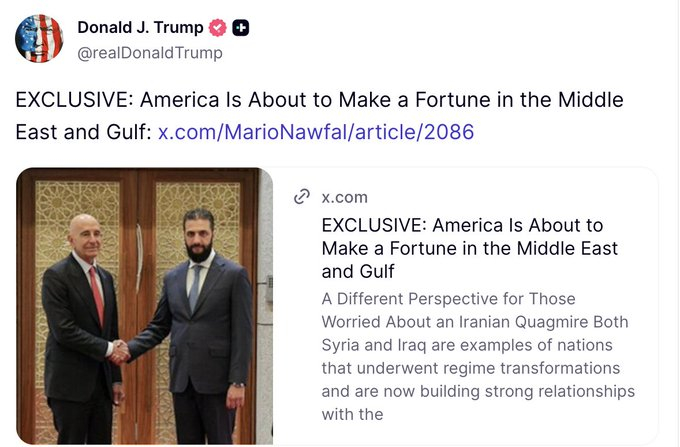The height and width of the screenshot is (447, 680).
Task: Click the x.com domain label in card
Action: pos(345,197)
